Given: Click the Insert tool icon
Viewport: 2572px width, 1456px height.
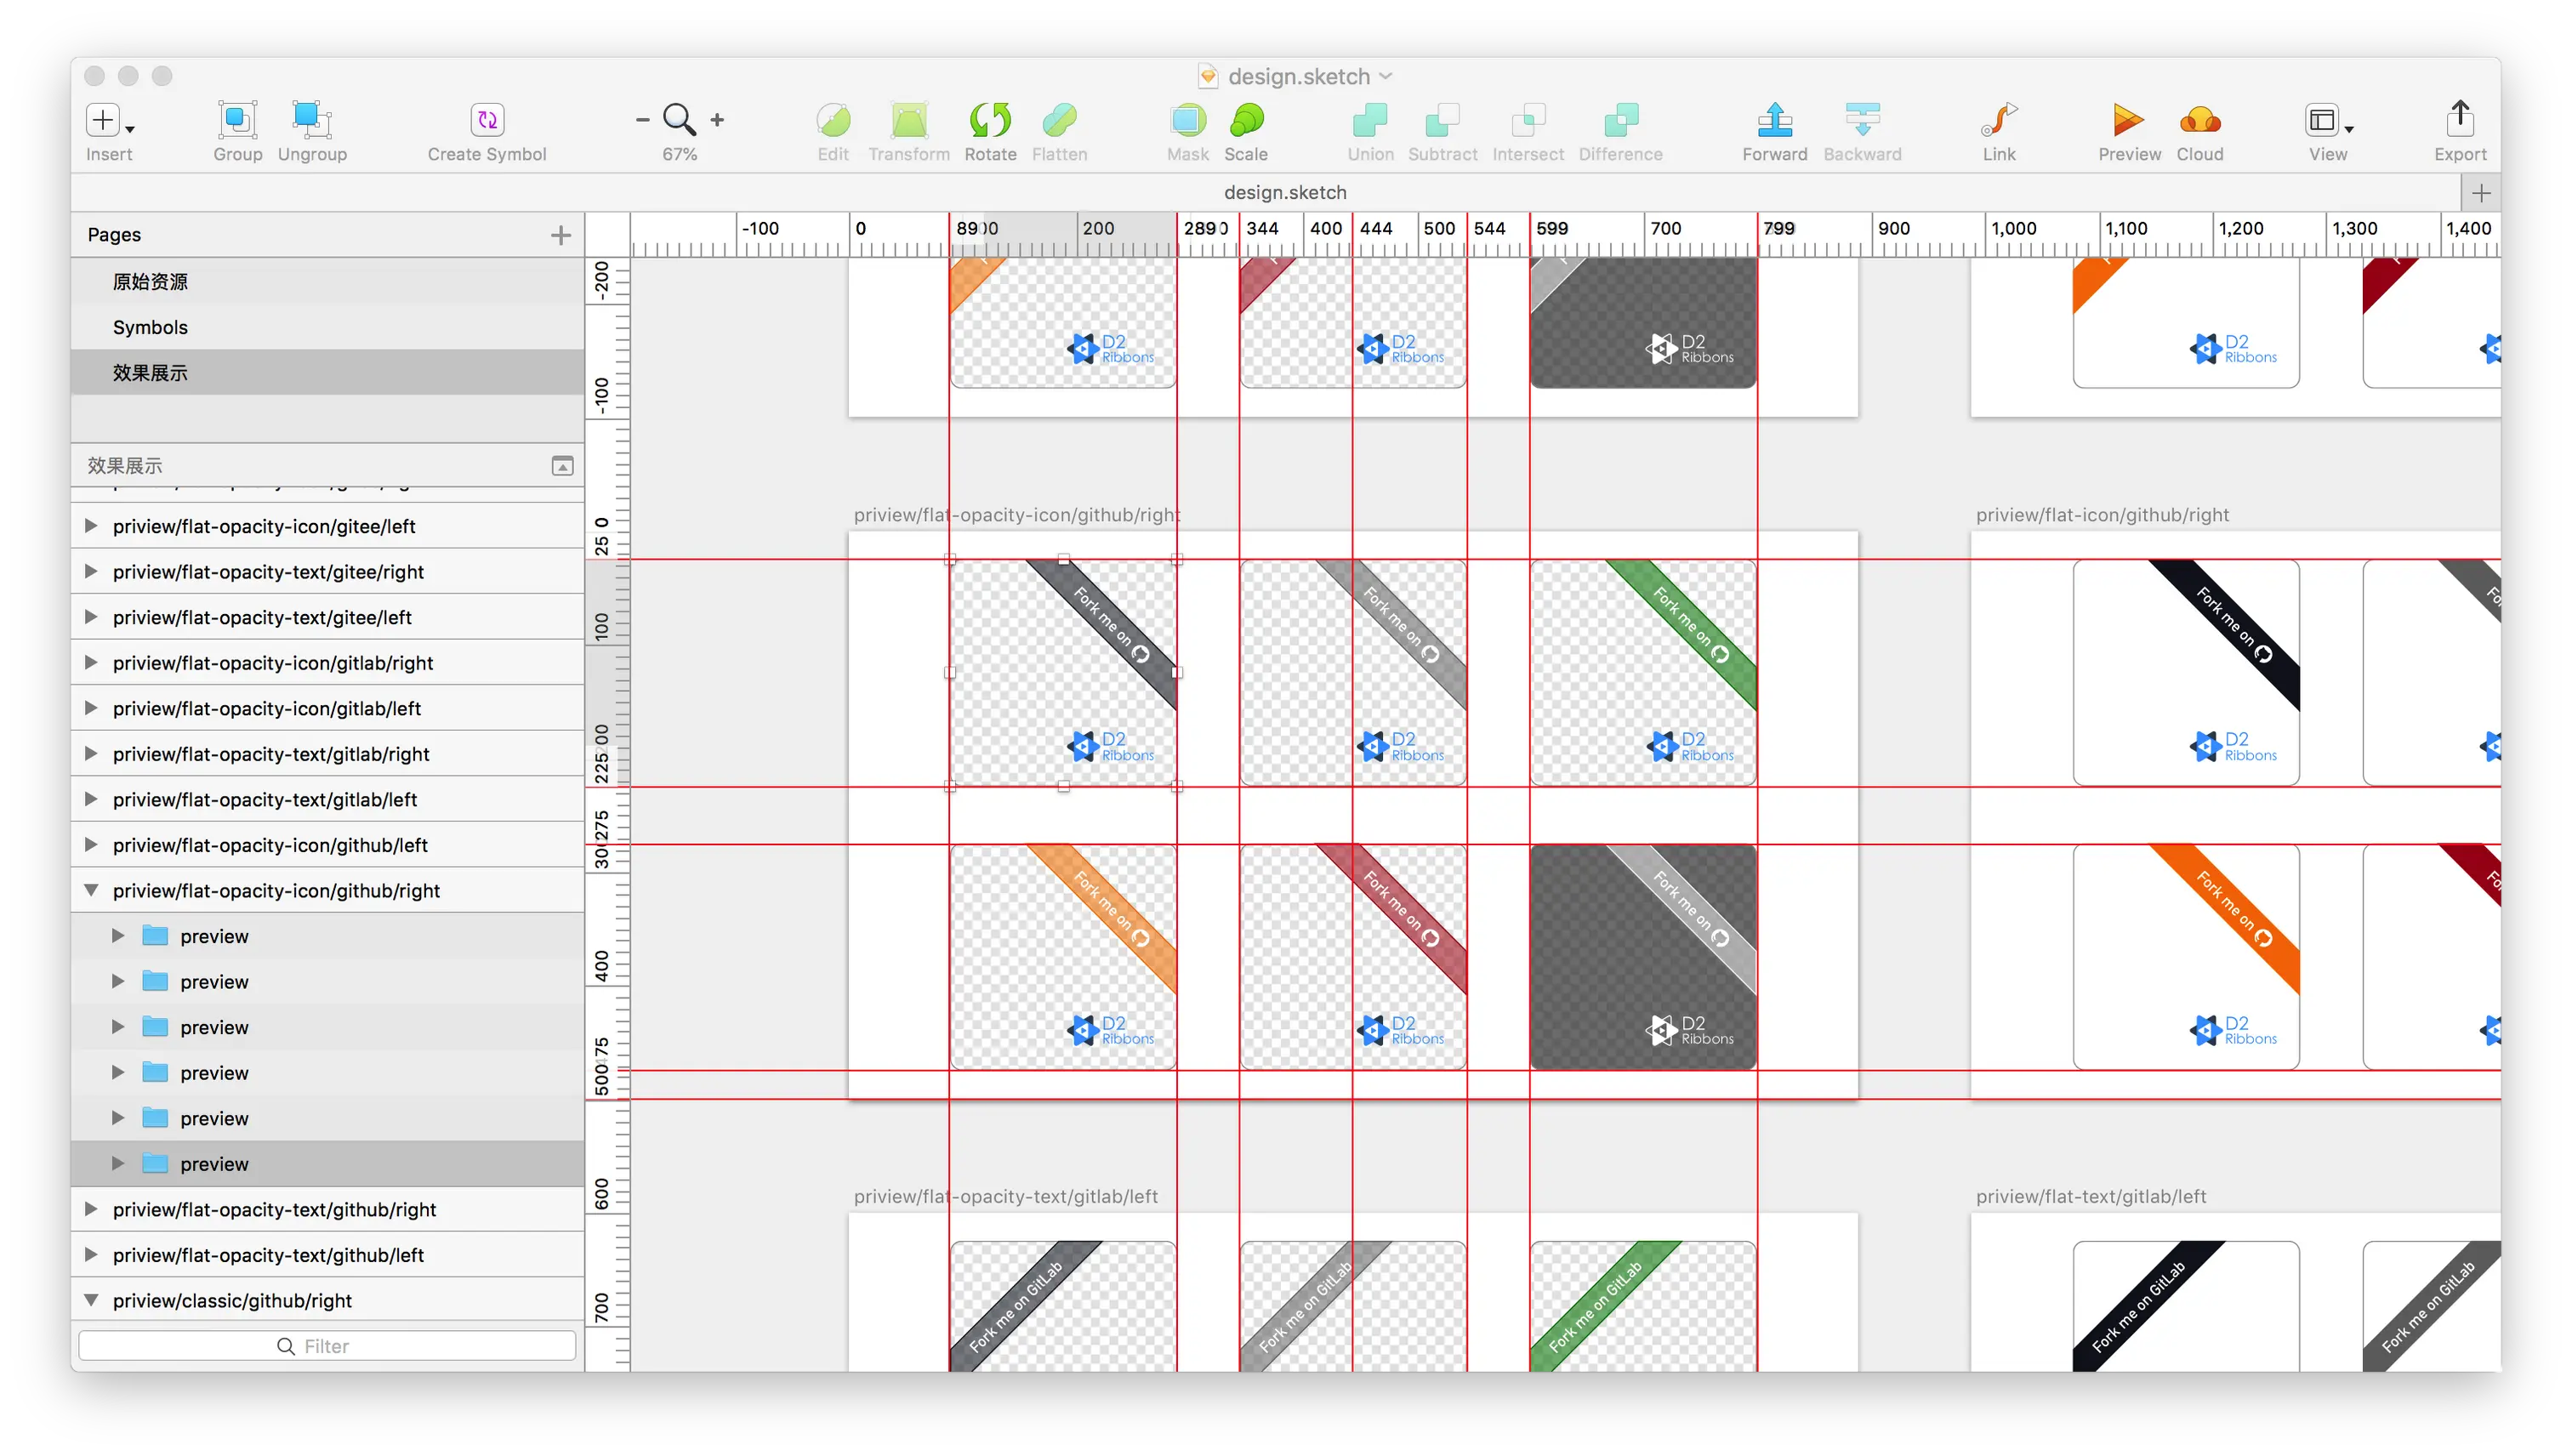Looking at the screenshot, I should 103,120.
